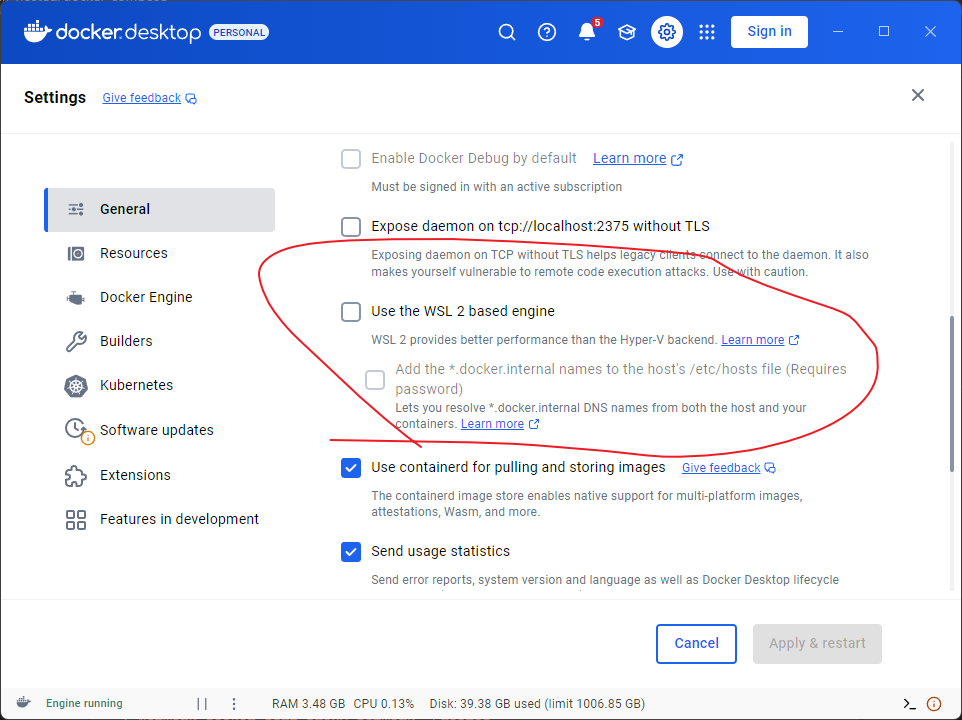Screen dimensions: 962x720
Task: Open the Docker Engine settings section
Action: pyautogui.click(x=160, y=297)
